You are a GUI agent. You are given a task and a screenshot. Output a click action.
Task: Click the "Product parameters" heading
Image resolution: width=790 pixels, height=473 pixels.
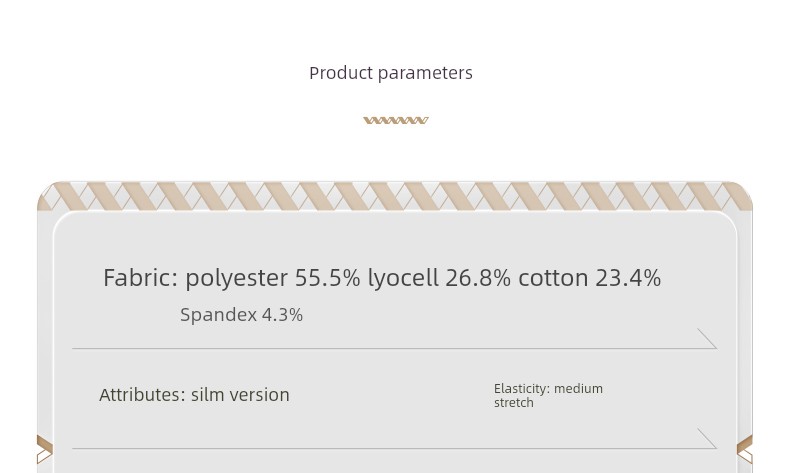pos(391,73)
